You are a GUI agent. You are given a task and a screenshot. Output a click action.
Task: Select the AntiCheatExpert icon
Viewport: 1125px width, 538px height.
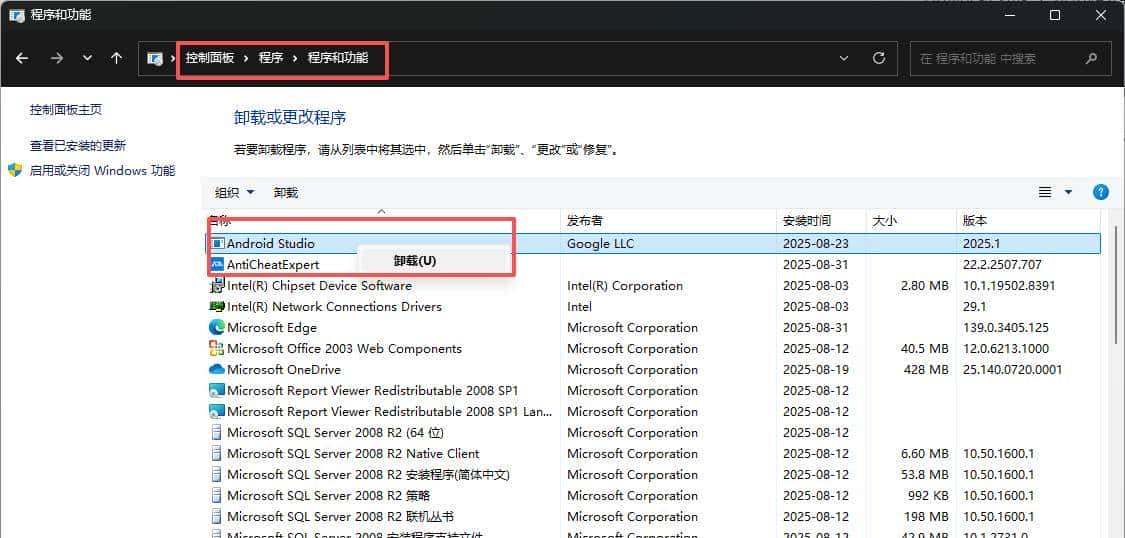point(217,265)
